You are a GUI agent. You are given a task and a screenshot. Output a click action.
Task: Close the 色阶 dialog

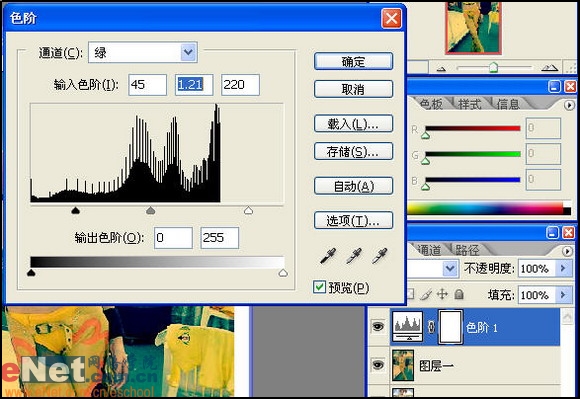(x=391, y=18)
